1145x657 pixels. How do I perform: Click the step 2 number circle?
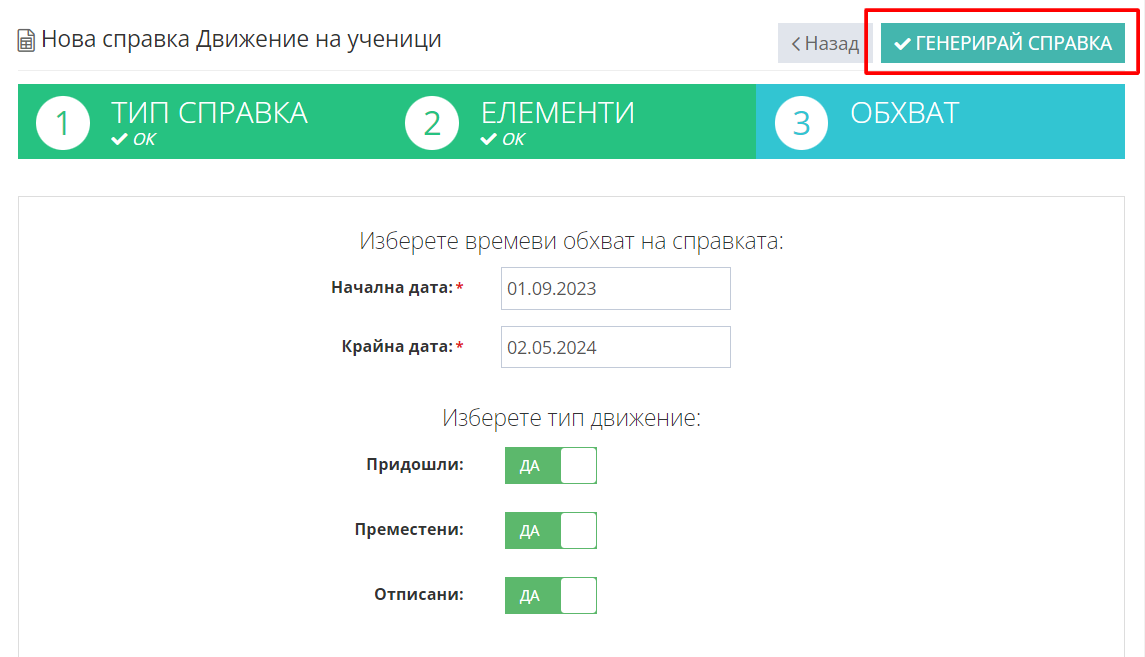pyautogui.click(x=432, y=123)
